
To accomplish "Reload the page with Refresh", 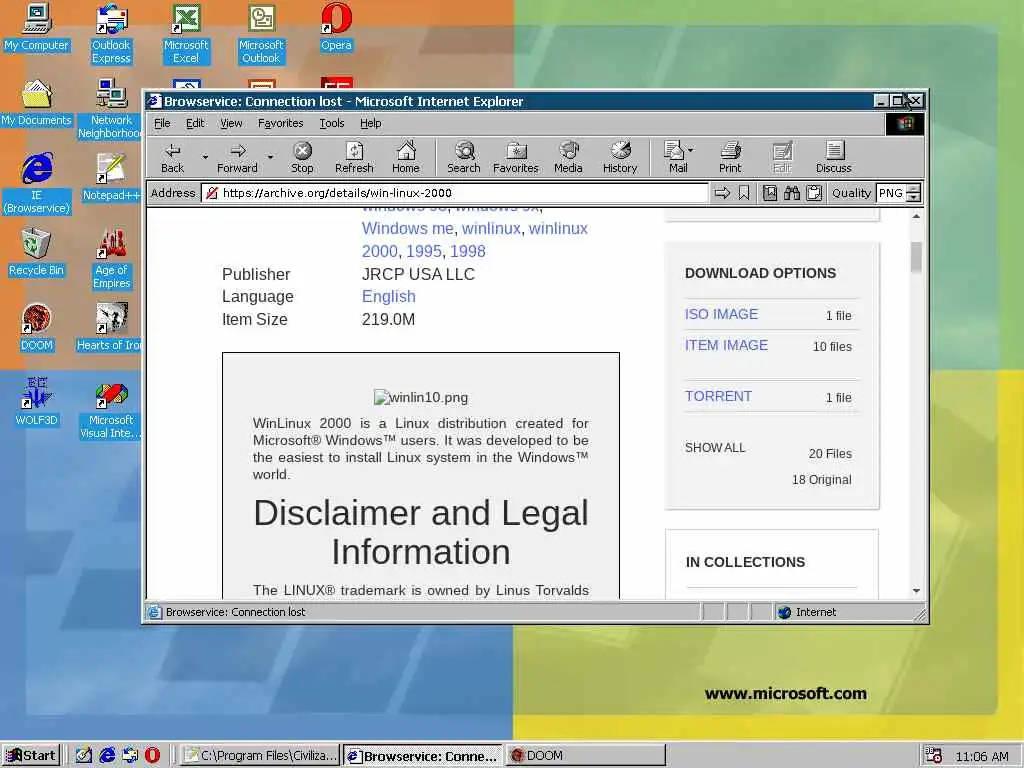I will point(354,158).
